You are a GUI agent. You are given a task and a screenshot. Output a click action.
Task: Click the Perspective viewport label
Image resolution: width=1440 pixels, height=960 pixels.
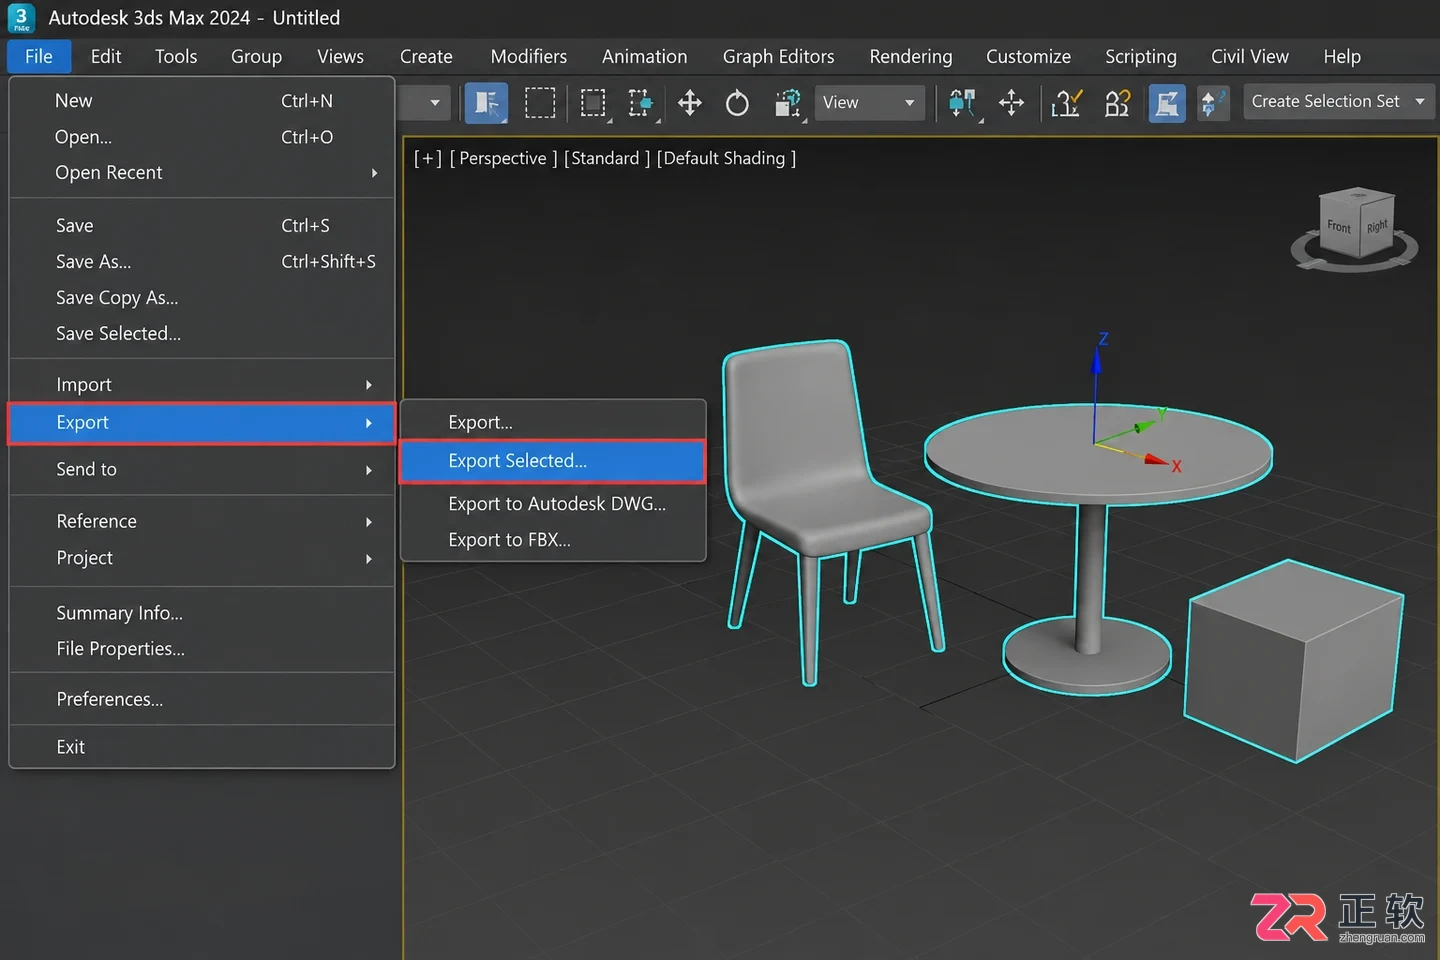click(x=503, y=159)
